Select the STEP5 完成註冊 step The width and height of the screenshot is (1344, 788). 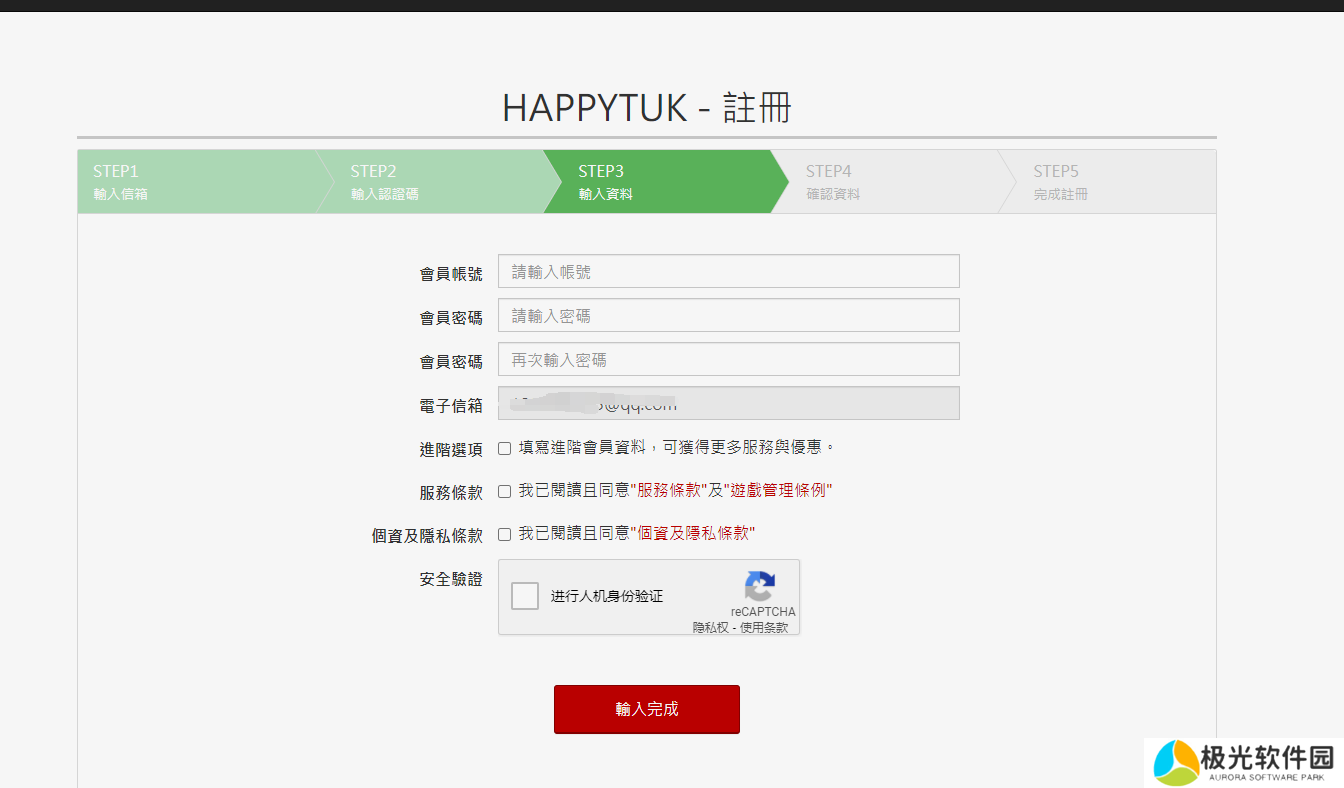tap(1105, 182)
